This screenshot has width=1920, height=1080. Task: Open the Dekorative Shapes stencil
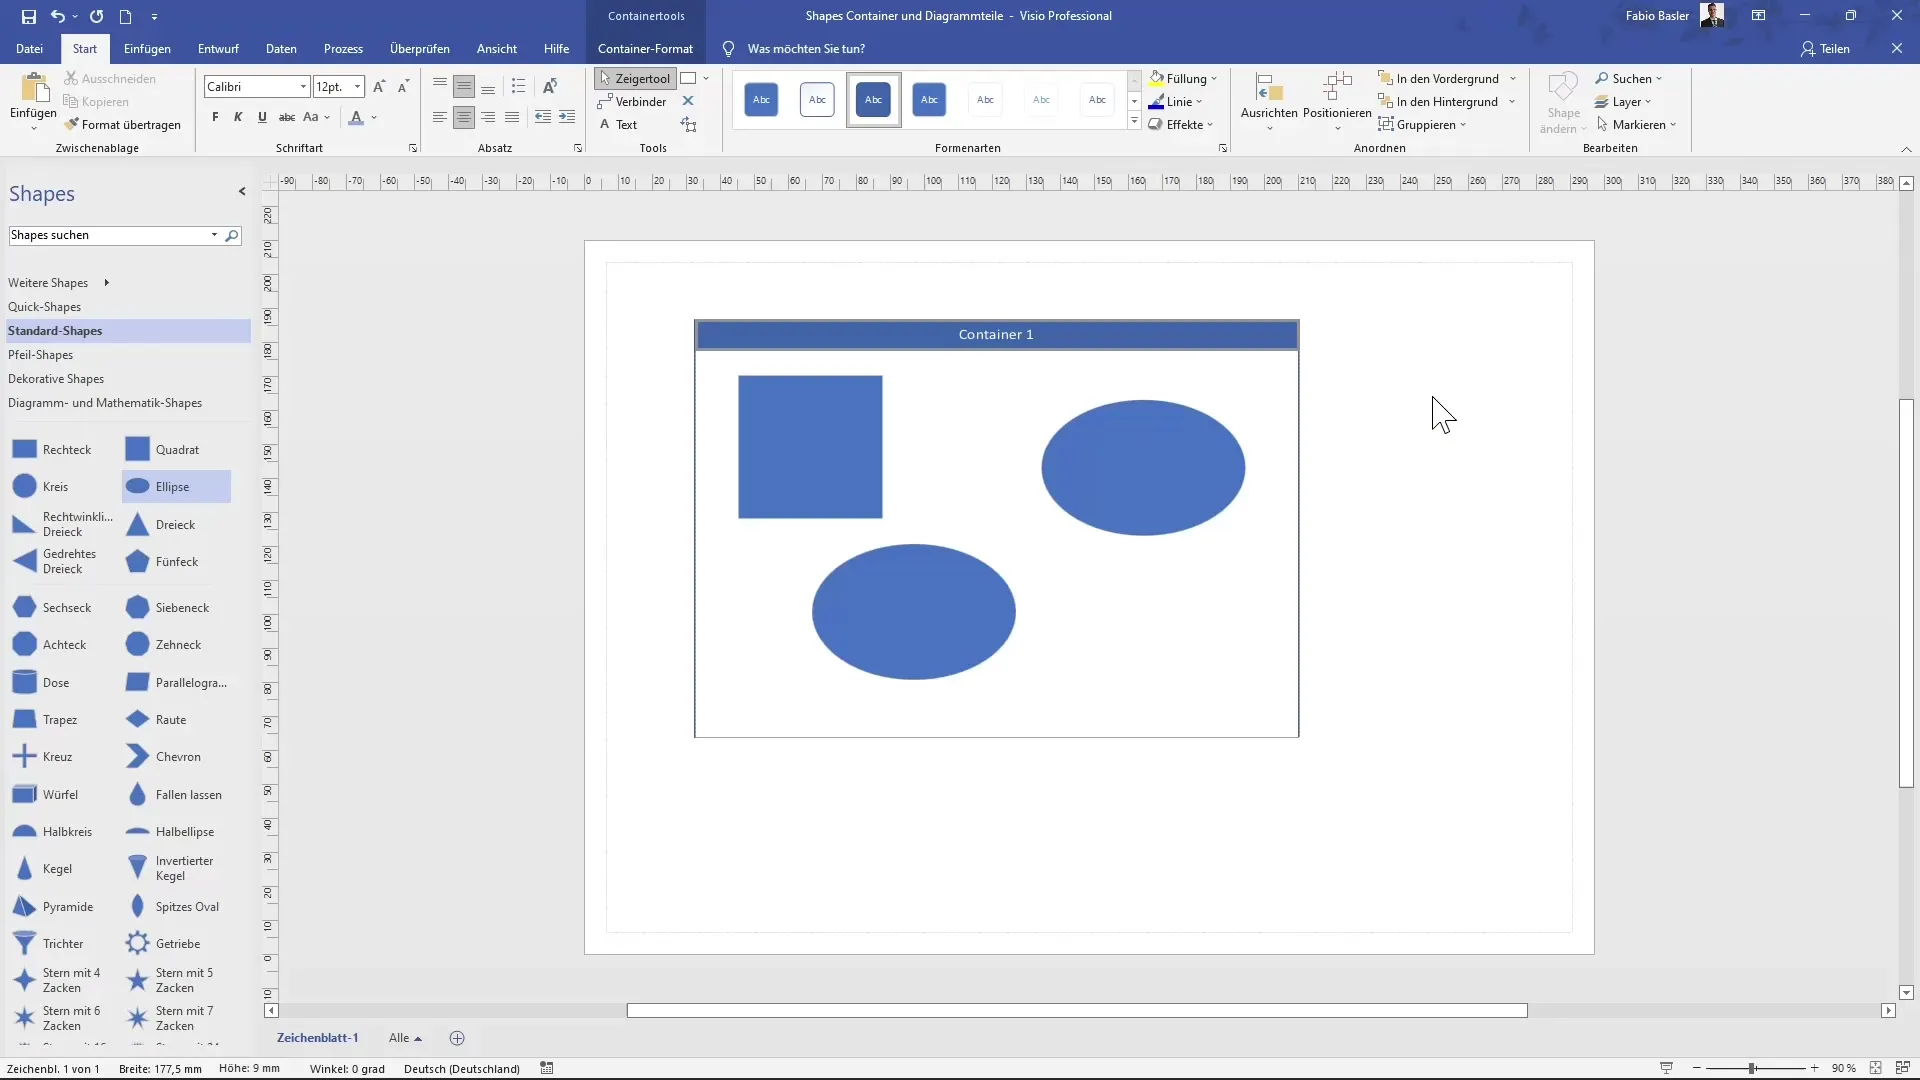coord(56,379)
